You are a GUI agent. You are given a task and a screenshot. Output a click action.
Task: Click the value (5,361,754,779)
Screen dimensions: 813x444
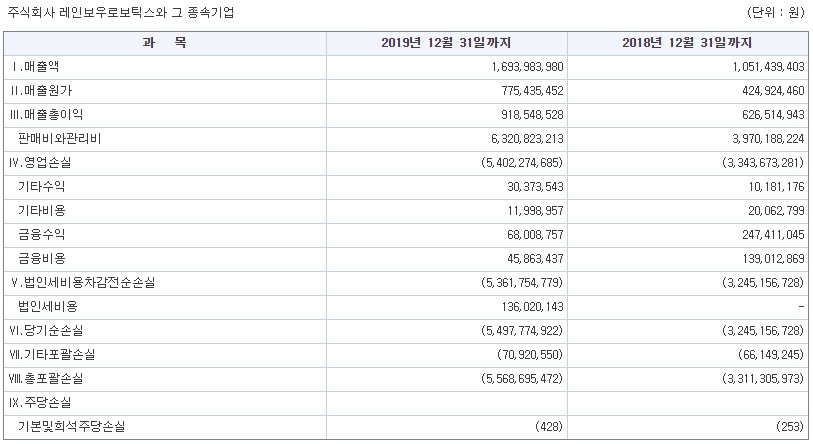point(522,283)
